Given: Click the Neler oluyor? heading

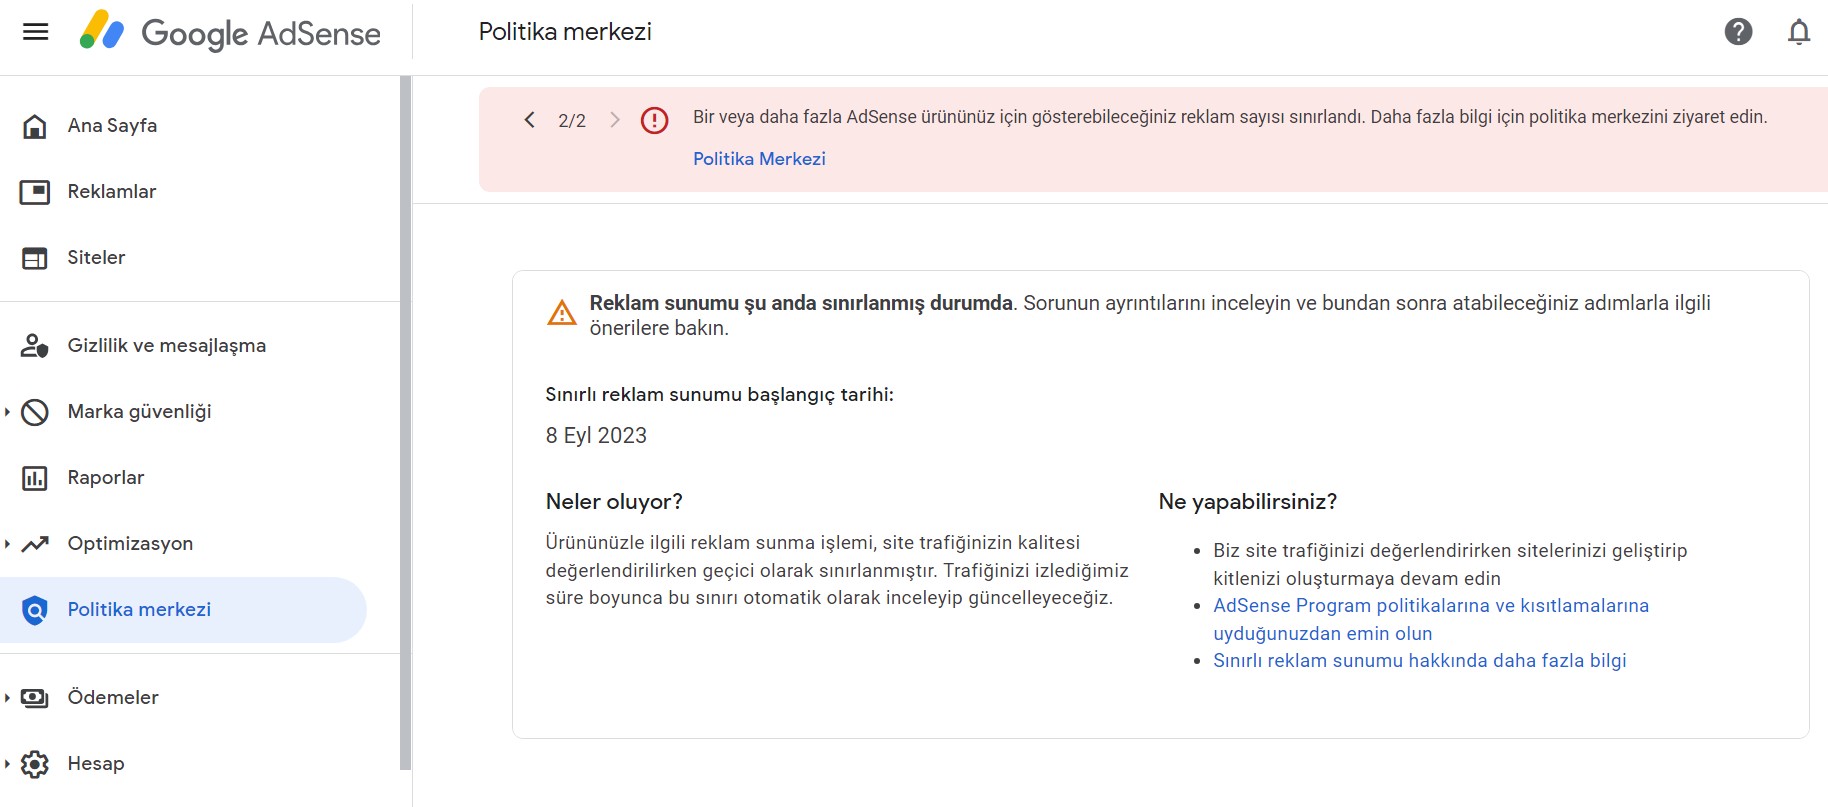Looking at the screenshot, I should [614, 502].
